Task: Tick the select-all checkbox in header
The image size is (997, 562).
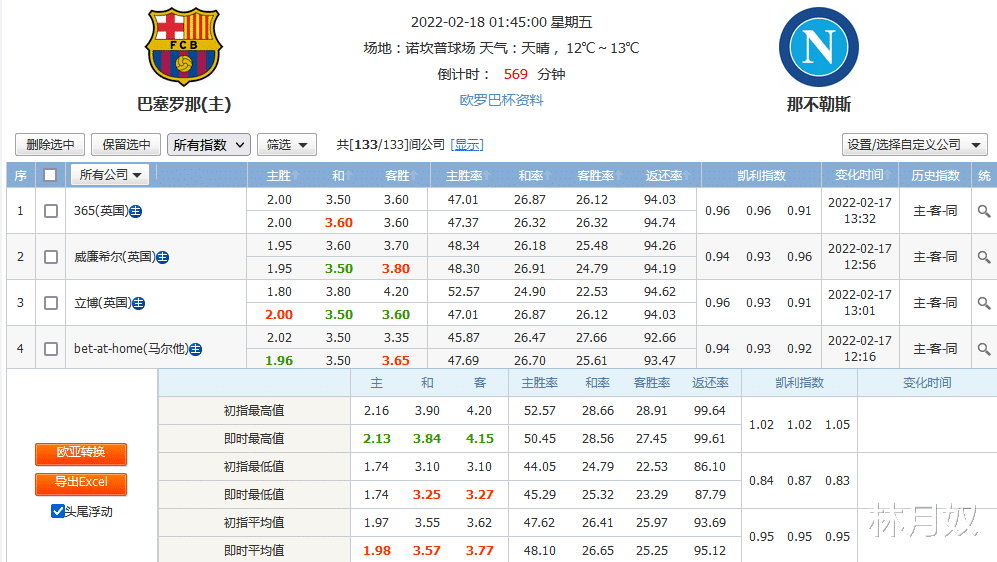Action: tap(50, 175)
